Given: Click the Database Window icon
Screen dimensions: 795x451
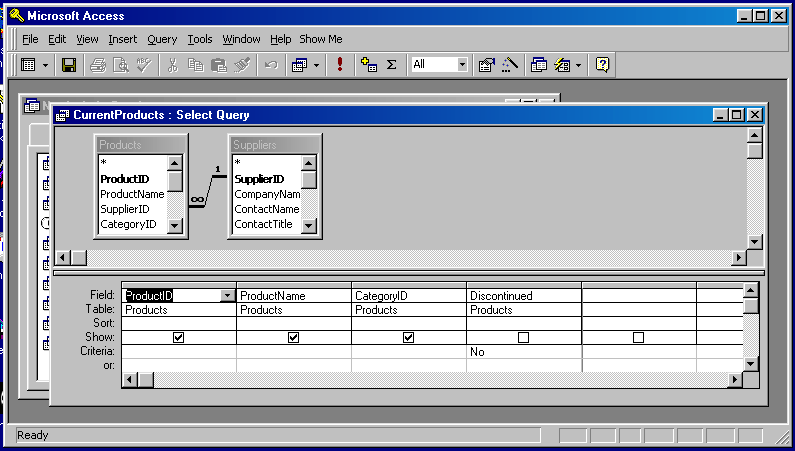Looking at the screenshot, I should coord(540,65).
